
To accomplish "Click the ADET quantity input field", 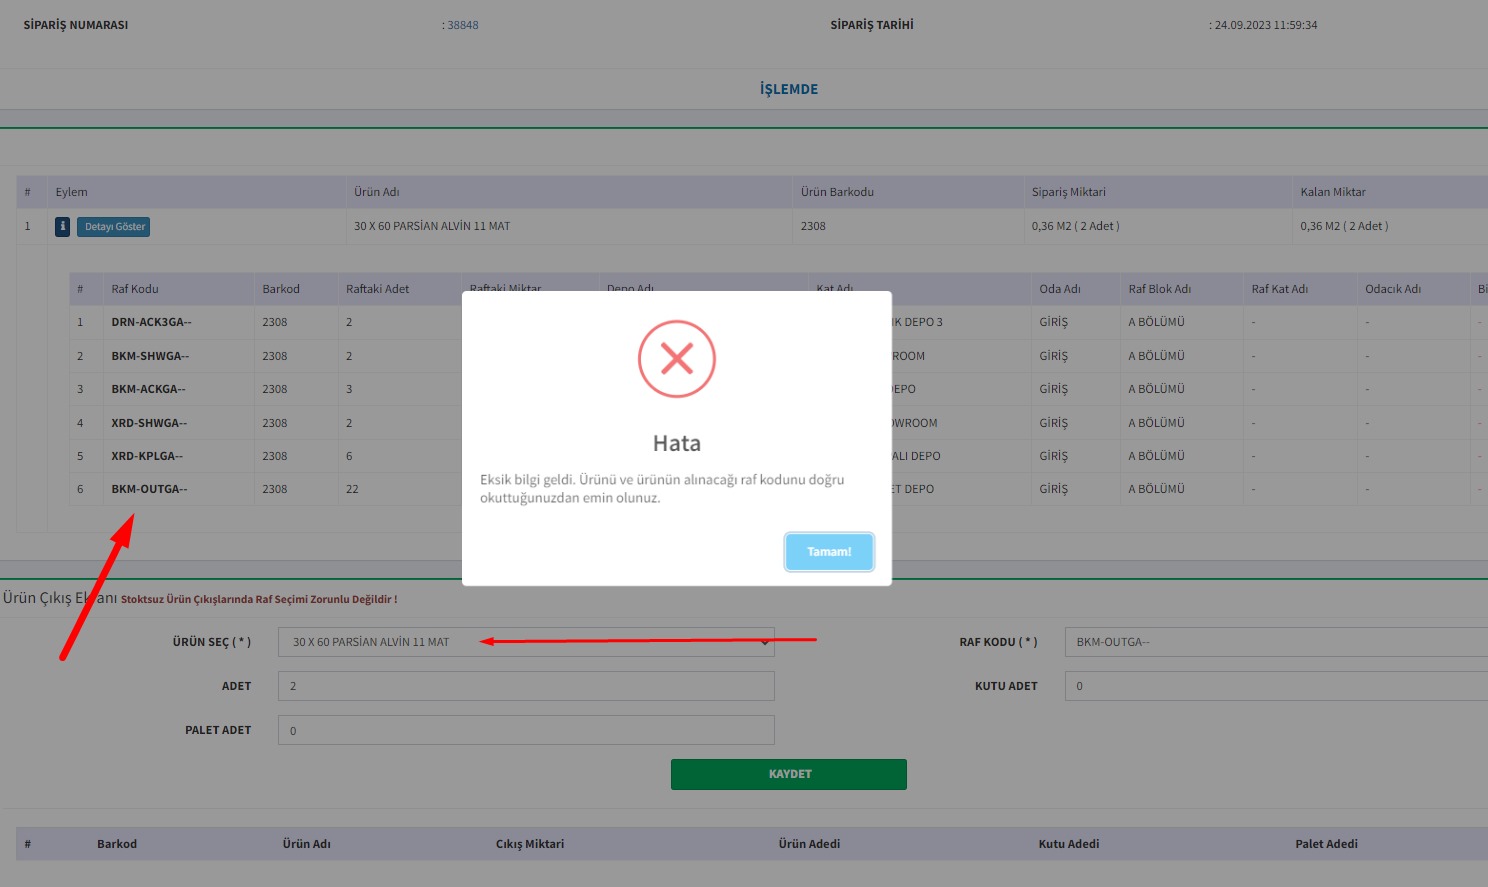I will 526,686.
